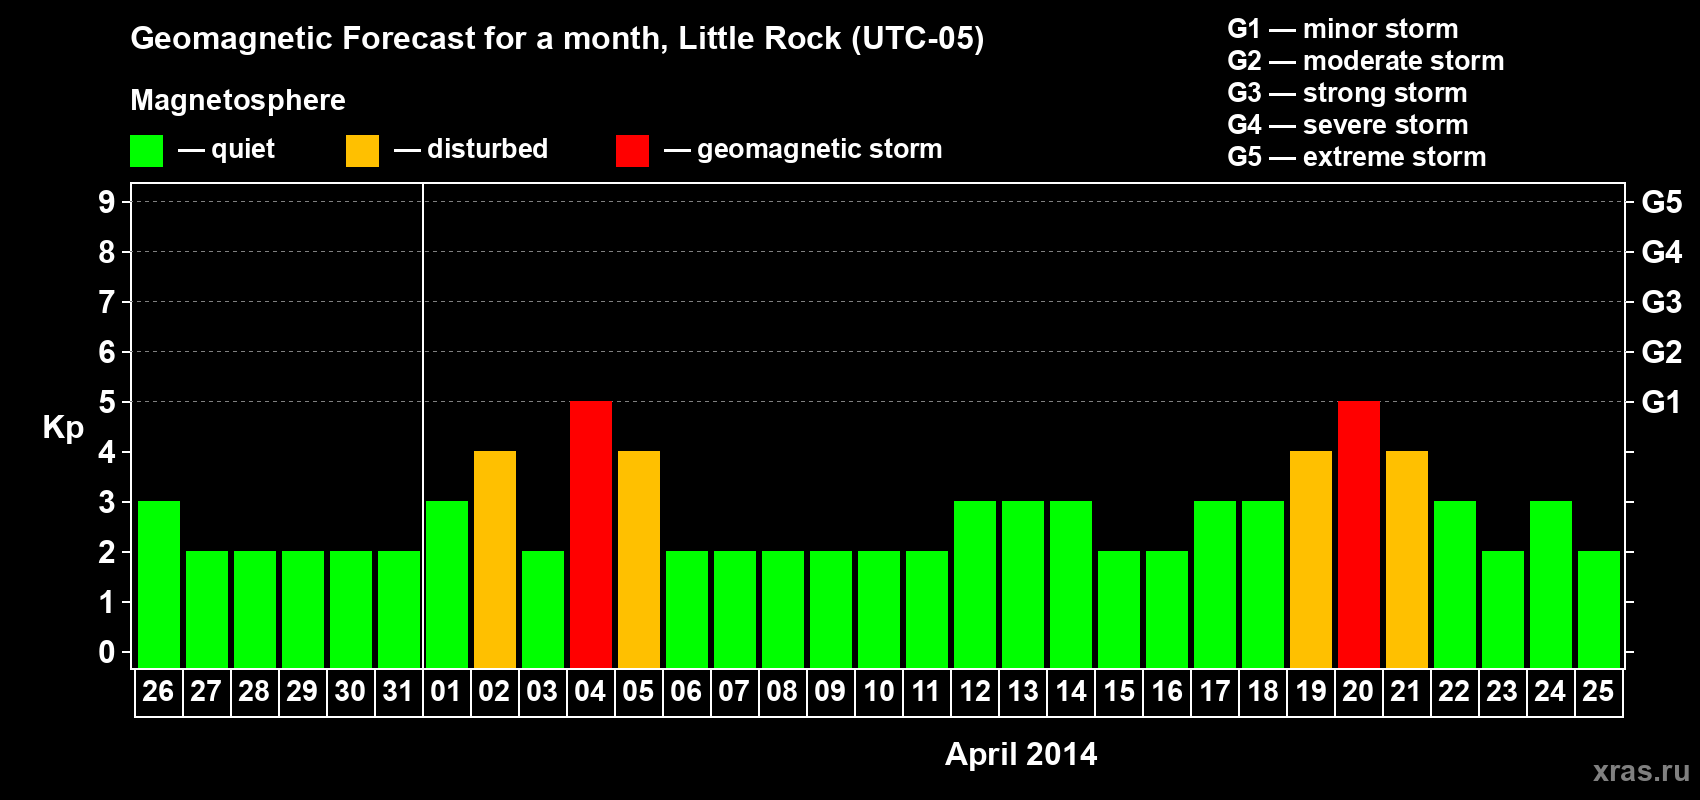
Task: Click the 'G1 — minor storm' legend text
Action: click(x=1342, y=29)
